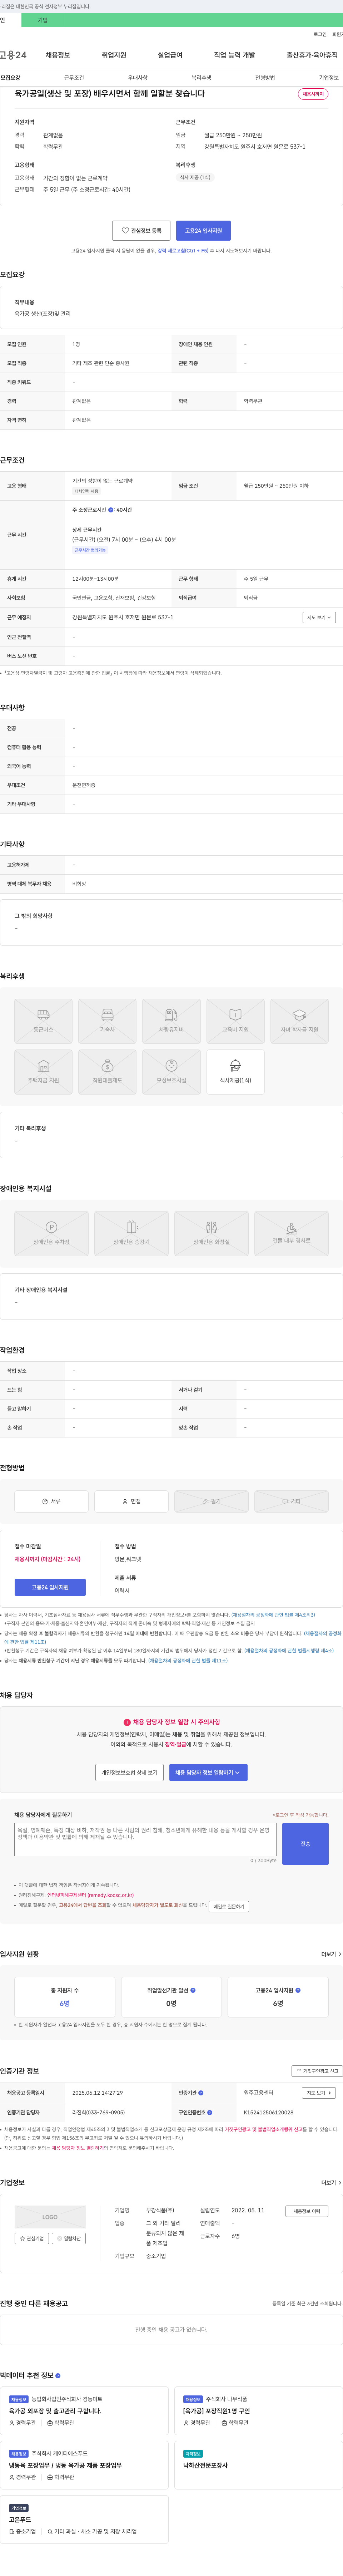The width and height of the screenshot is (343, 2576).
Task: Click the 모성보호시설 welfare icon
Action: pyautogui.click(x=171, y=1072)
